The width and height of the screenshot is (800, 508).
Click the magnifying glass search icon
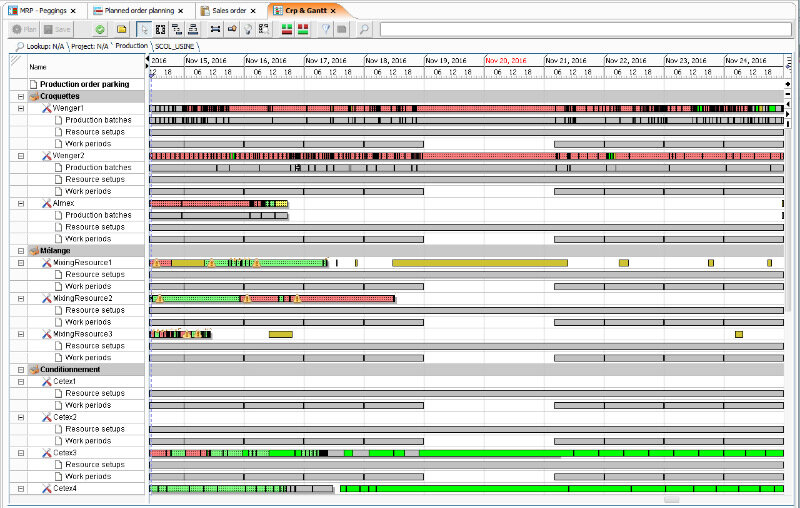364,29
